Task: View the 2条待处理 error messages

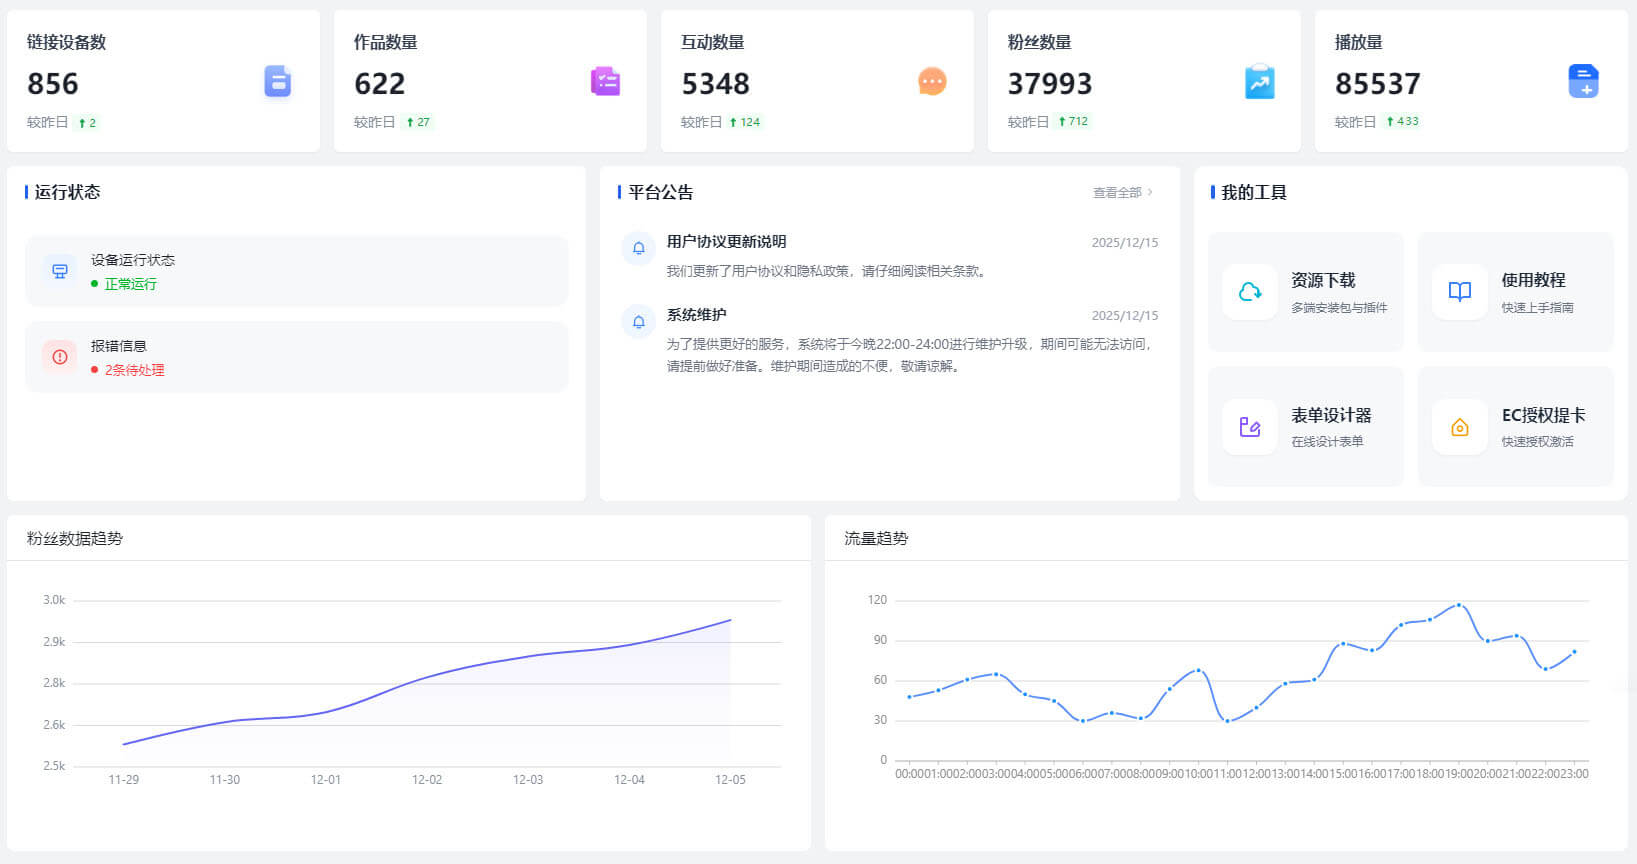Action: click(134, 370)
